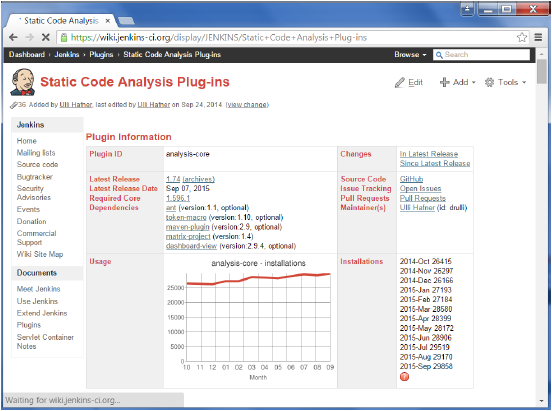Open Pull Requests link in table
The width and height of the screenshot is (552, 411).
tap(422, 198)
